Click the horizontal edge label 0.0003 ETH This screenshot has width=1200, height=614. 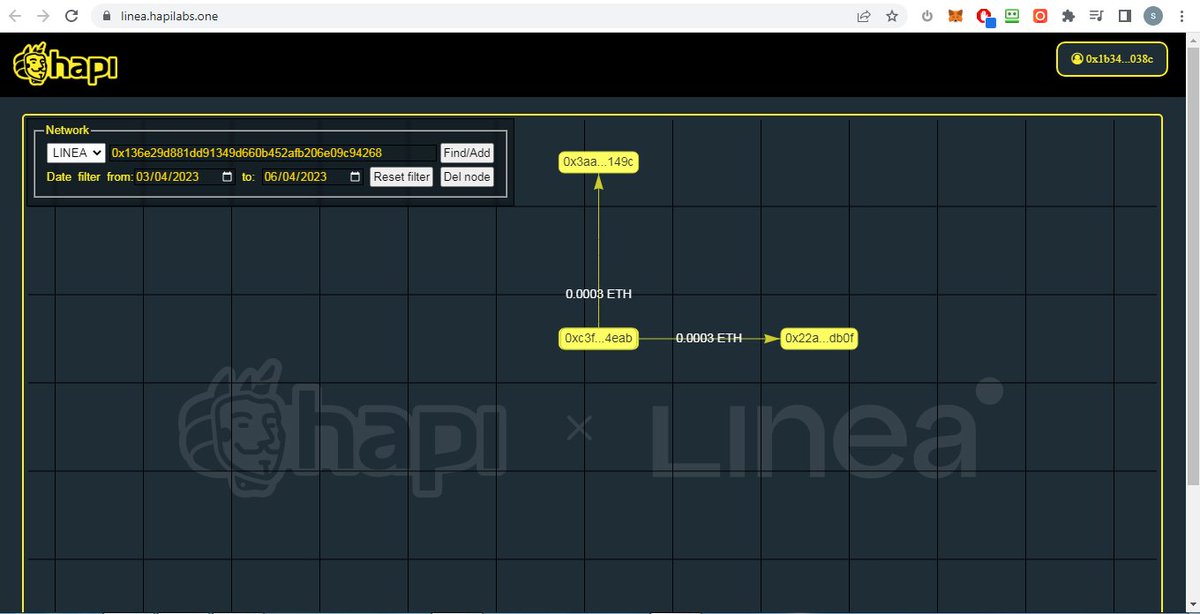click(709, 338)
